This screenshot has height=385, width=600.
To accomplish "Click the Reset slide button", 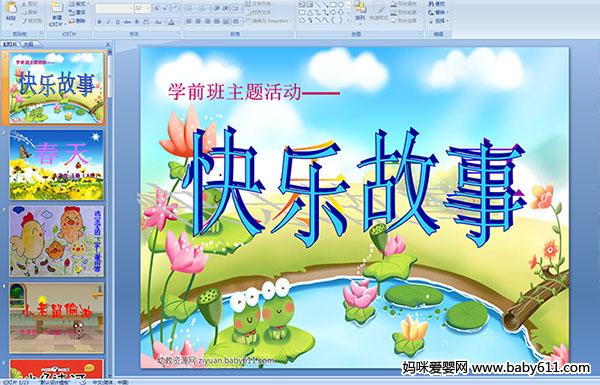I will click(78, 13).
